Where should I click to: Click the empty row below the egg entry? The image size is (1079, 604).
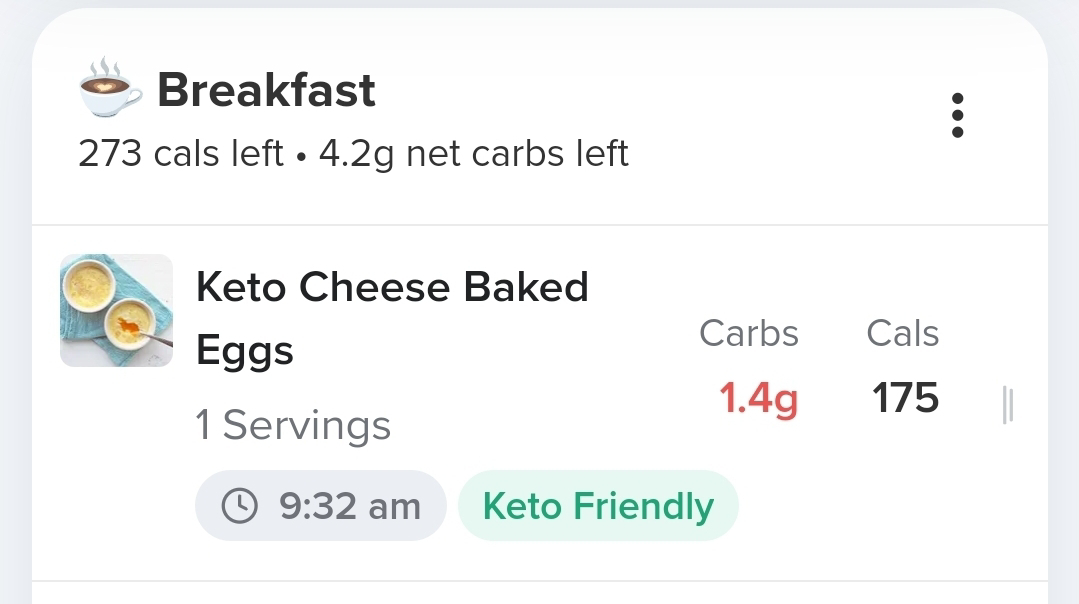tap(540, 593)
